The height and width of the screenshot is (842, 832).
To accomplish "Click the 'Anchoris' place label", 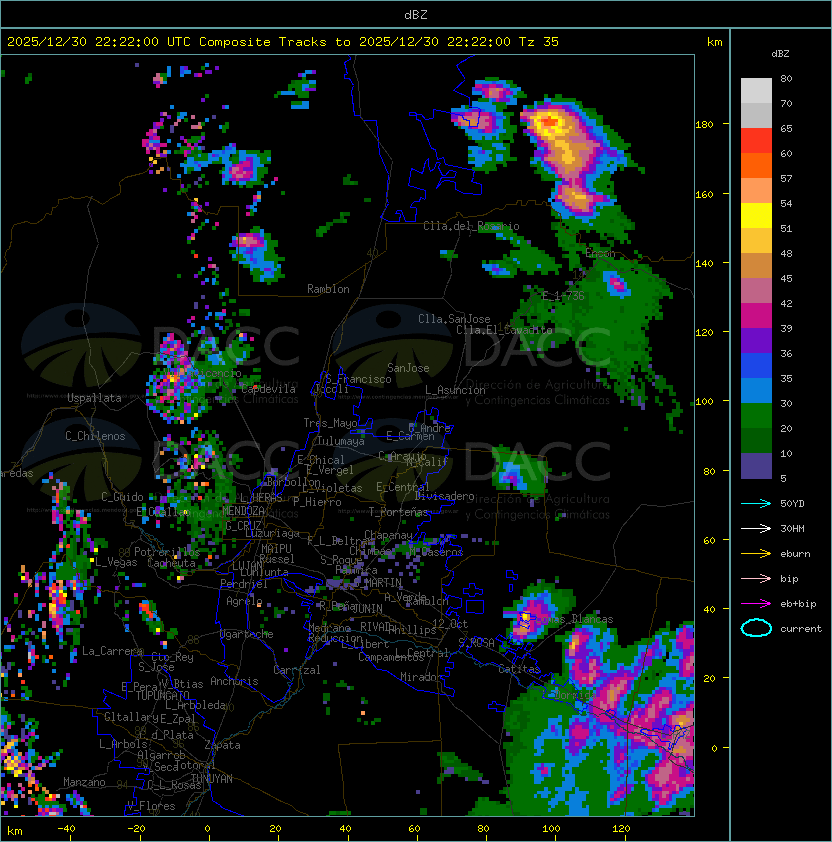I will pyautogui.click(x=234, y=681).
